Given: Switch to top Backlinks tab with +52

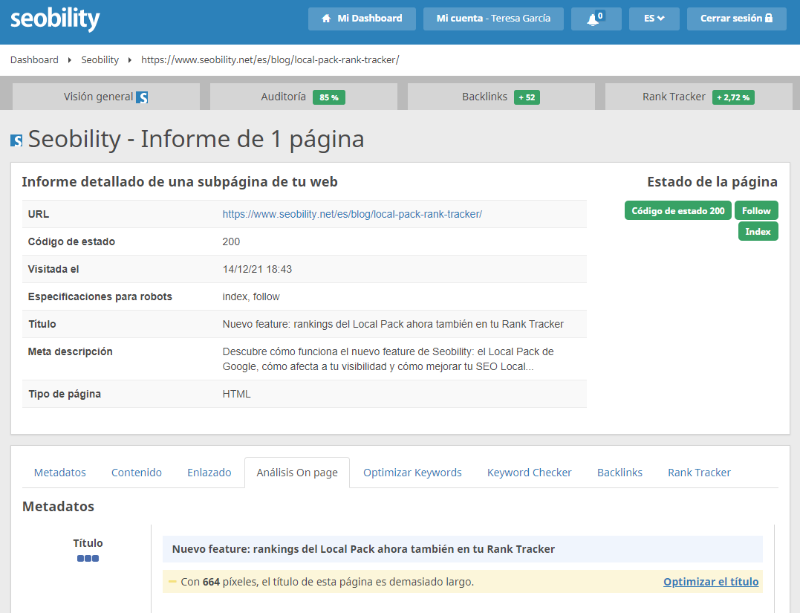Looking at the screenshot, I should [x=501, y=96].
